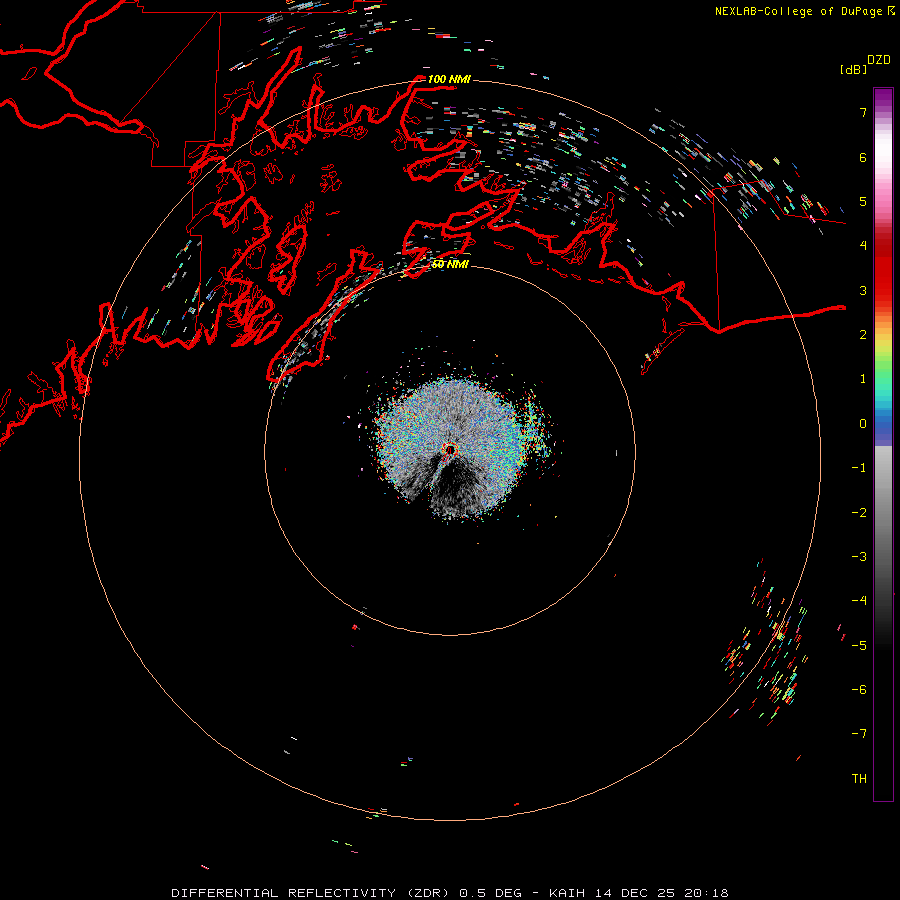The image size is (900, 900).
Task: Select the -2 value on color scale
Action: click(859, 513)
